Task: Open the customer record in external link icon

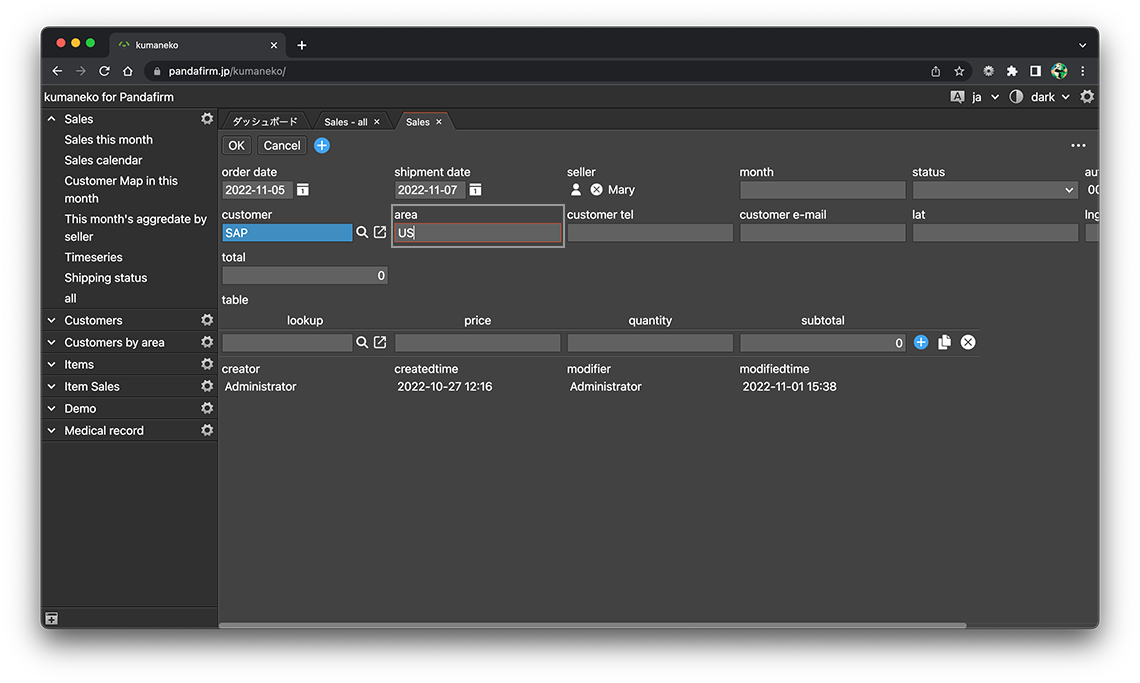Action: (x=380, y=233)
